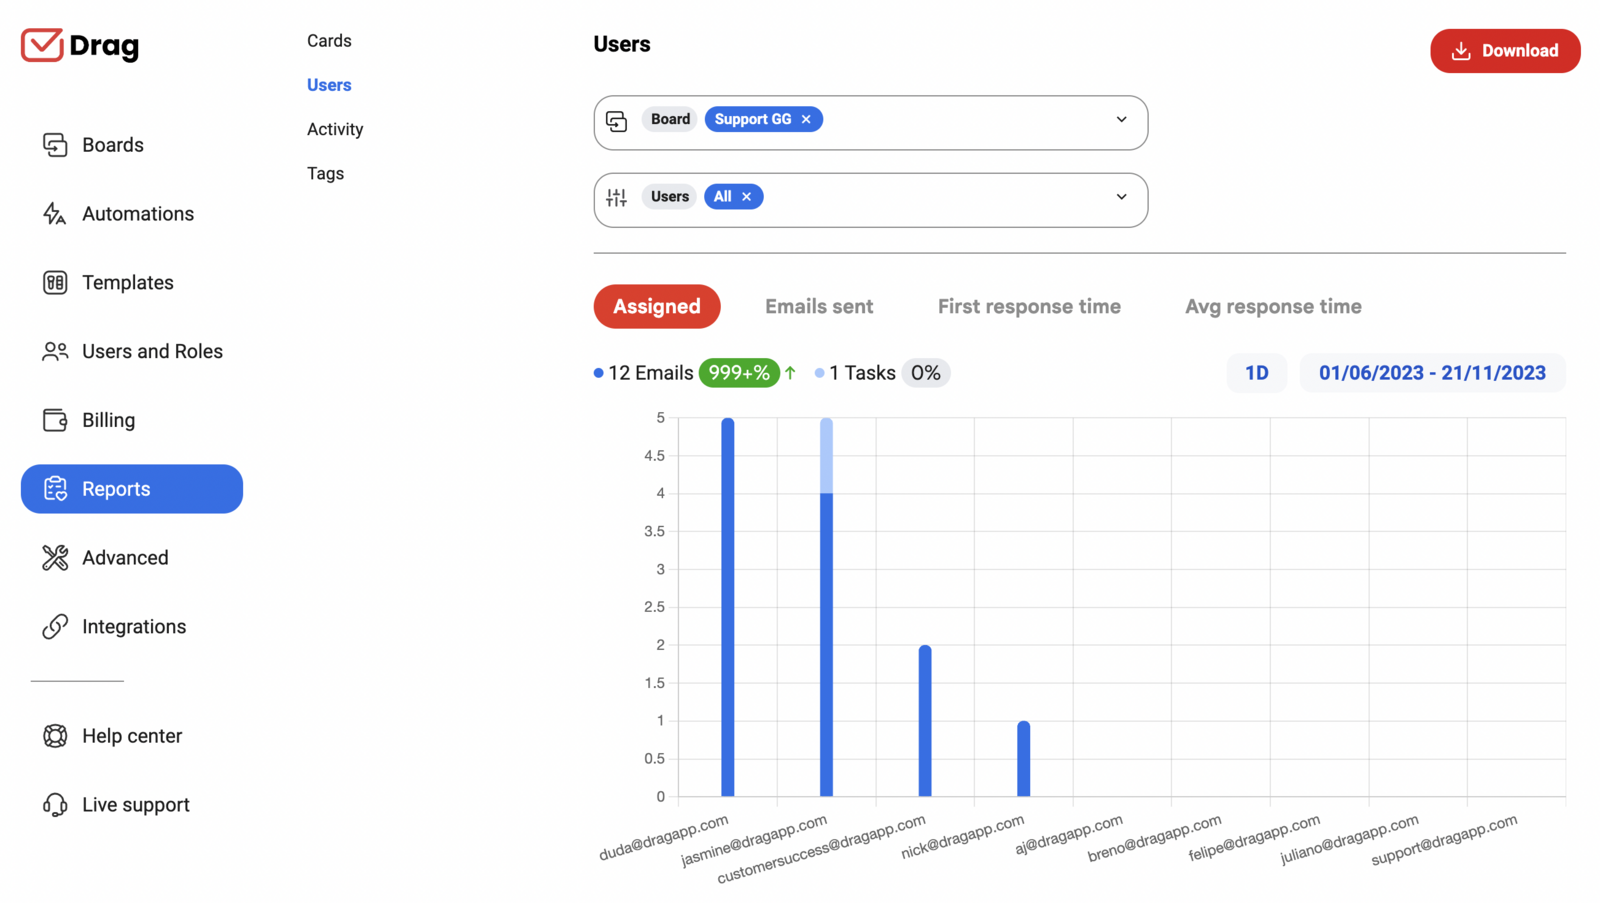
Task: Click the breno@dragapp.com axis label
Action: [x=1154, y=838]
